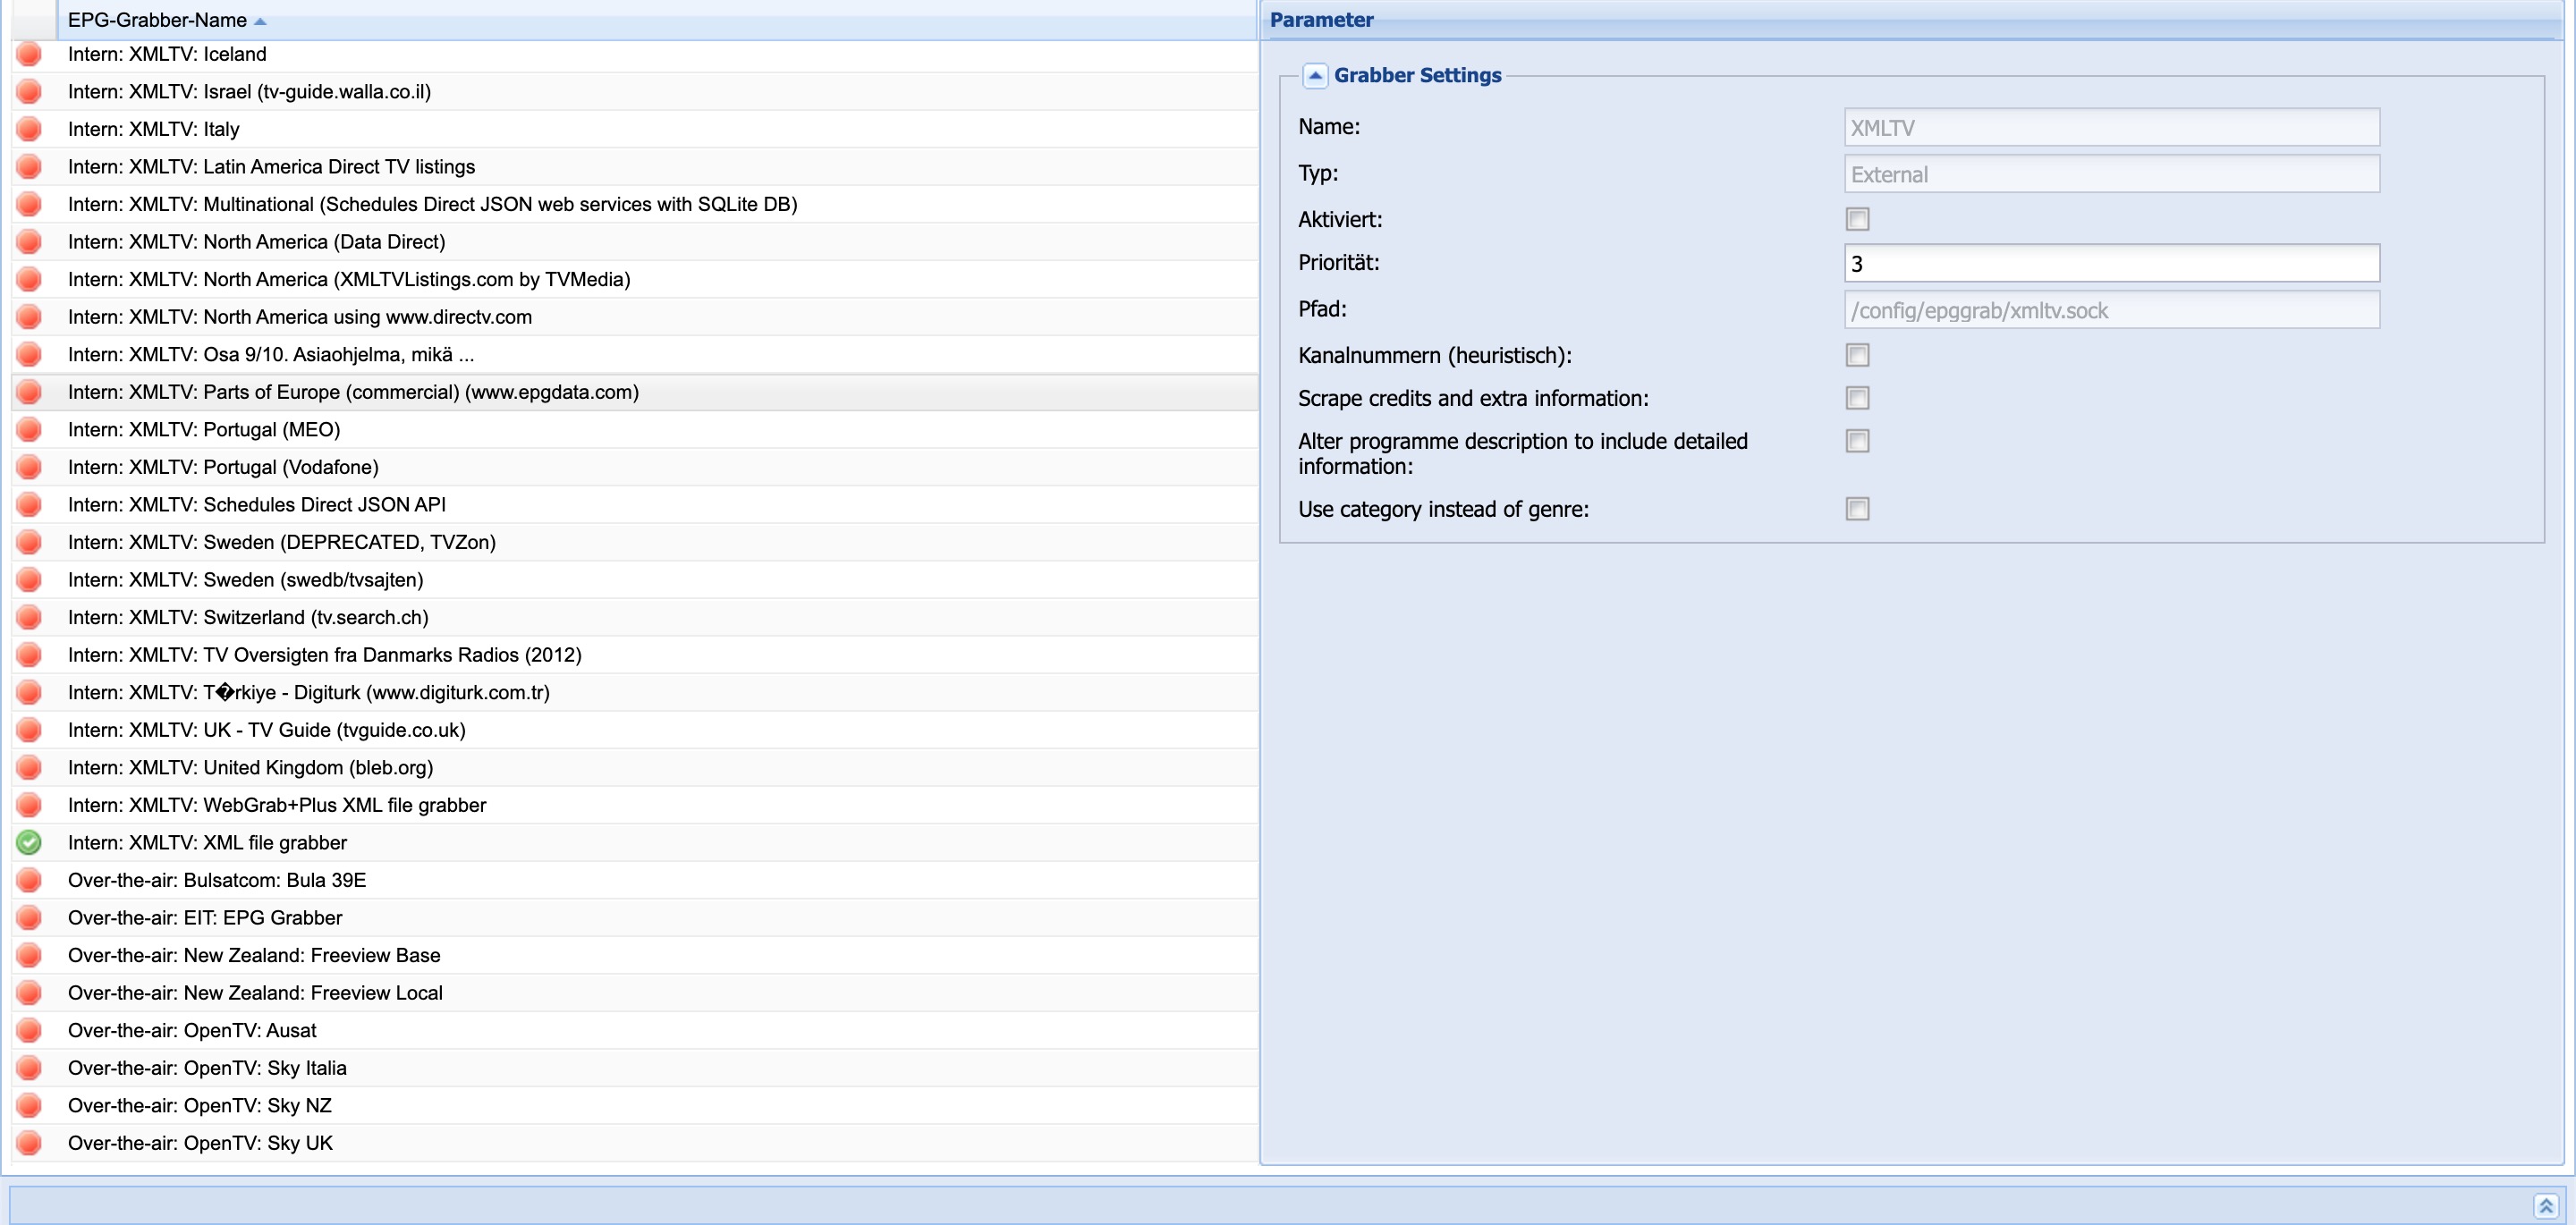Toggle Use category instead of genre checkbox
The height and width of the screenshot is (1225, 2576).
(x=1857, y=509)
